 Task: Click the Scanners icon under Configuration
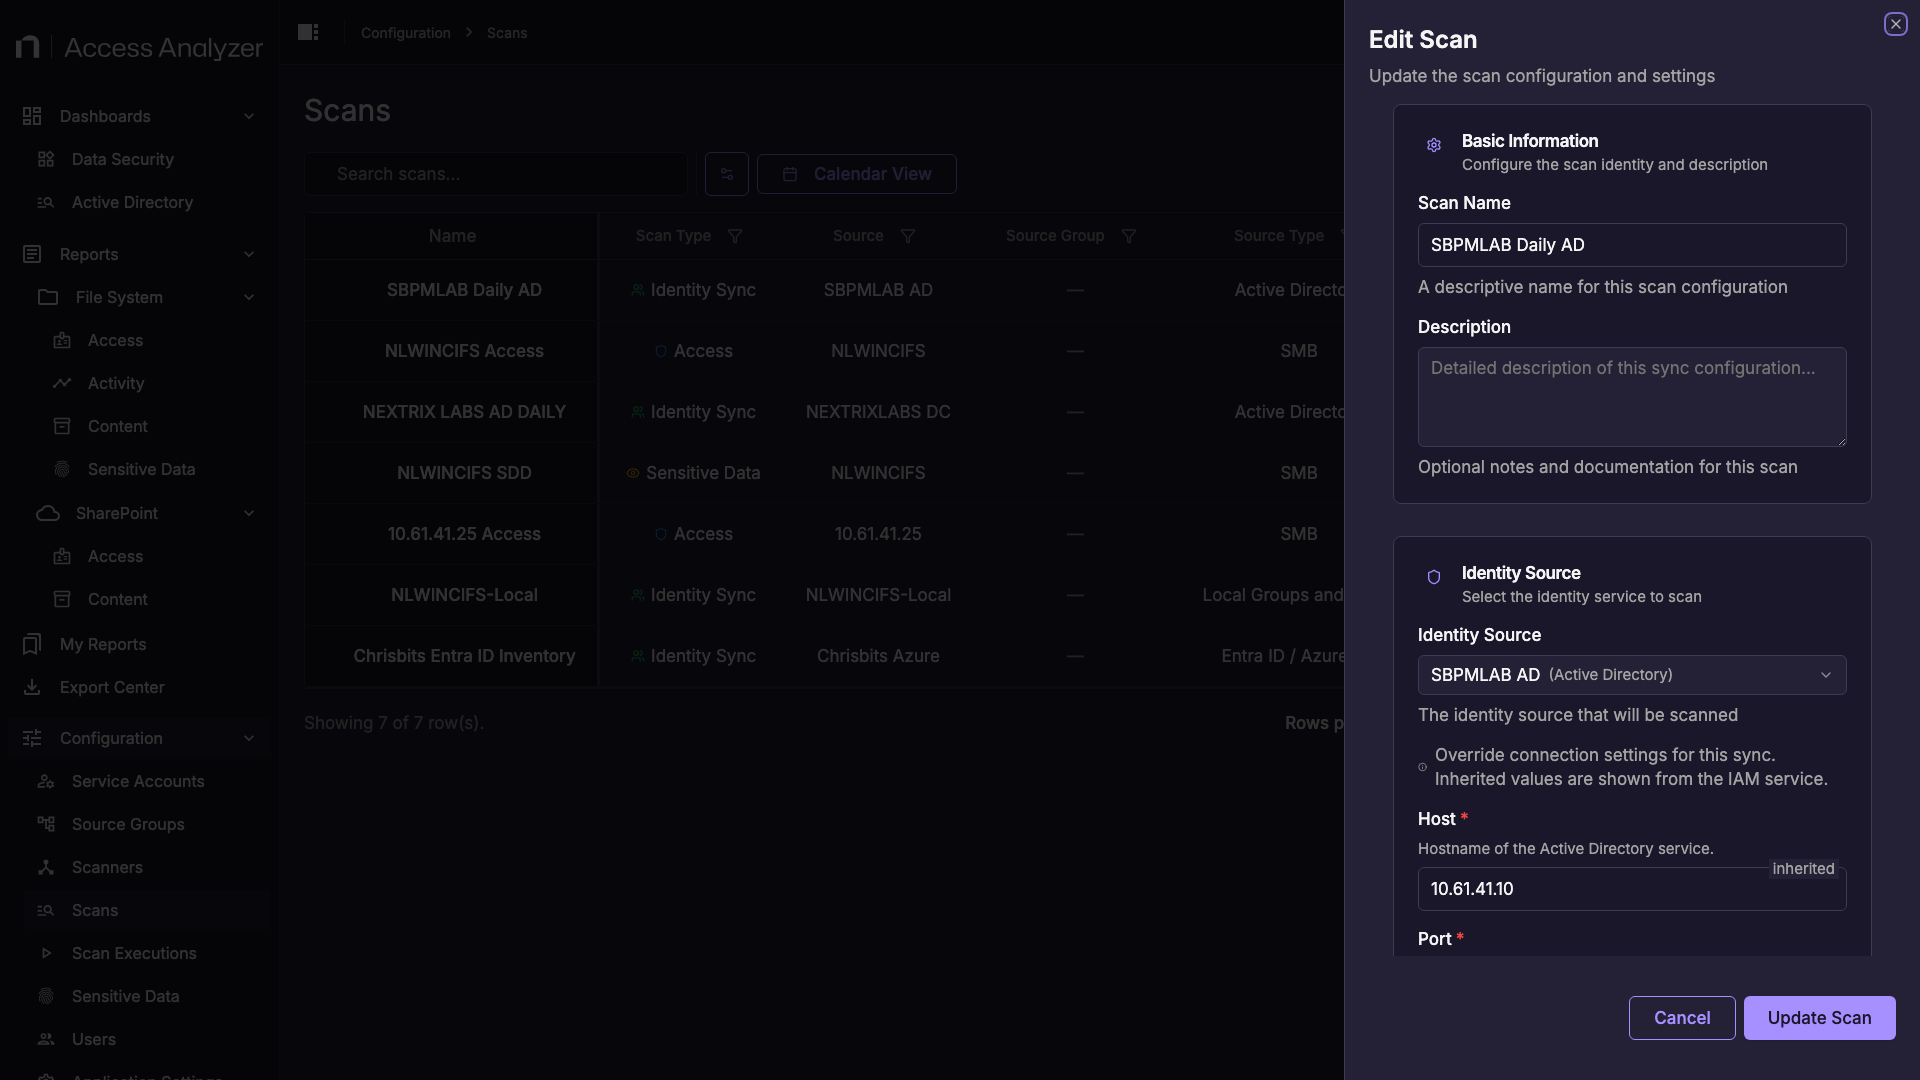(x=45, y=867)
